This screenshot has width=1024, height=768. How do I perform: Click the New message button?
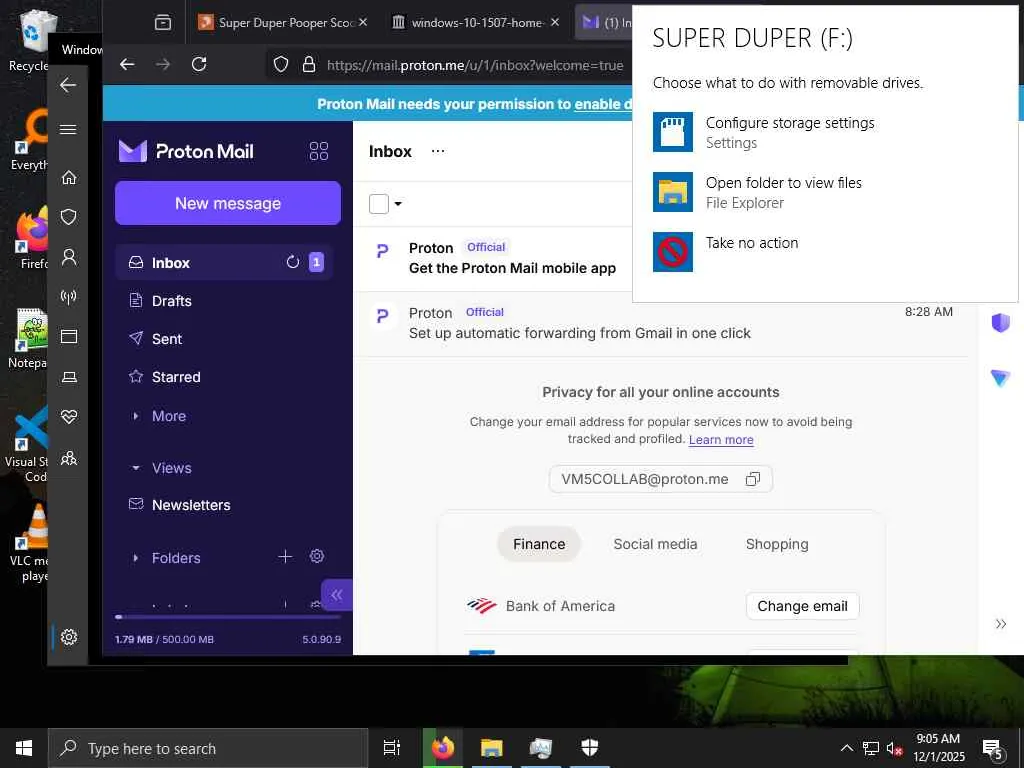pos(228,203)
